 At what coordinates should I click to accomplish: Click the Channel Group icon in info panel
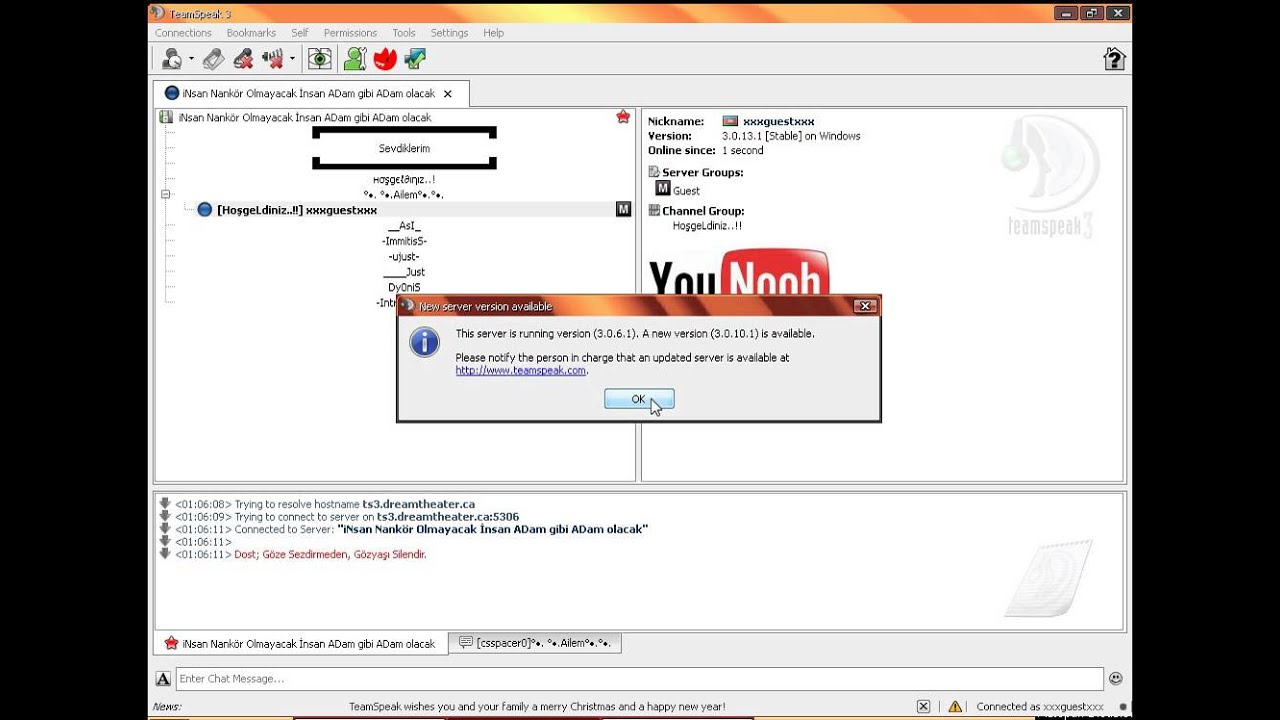click(x=654, y=210)
